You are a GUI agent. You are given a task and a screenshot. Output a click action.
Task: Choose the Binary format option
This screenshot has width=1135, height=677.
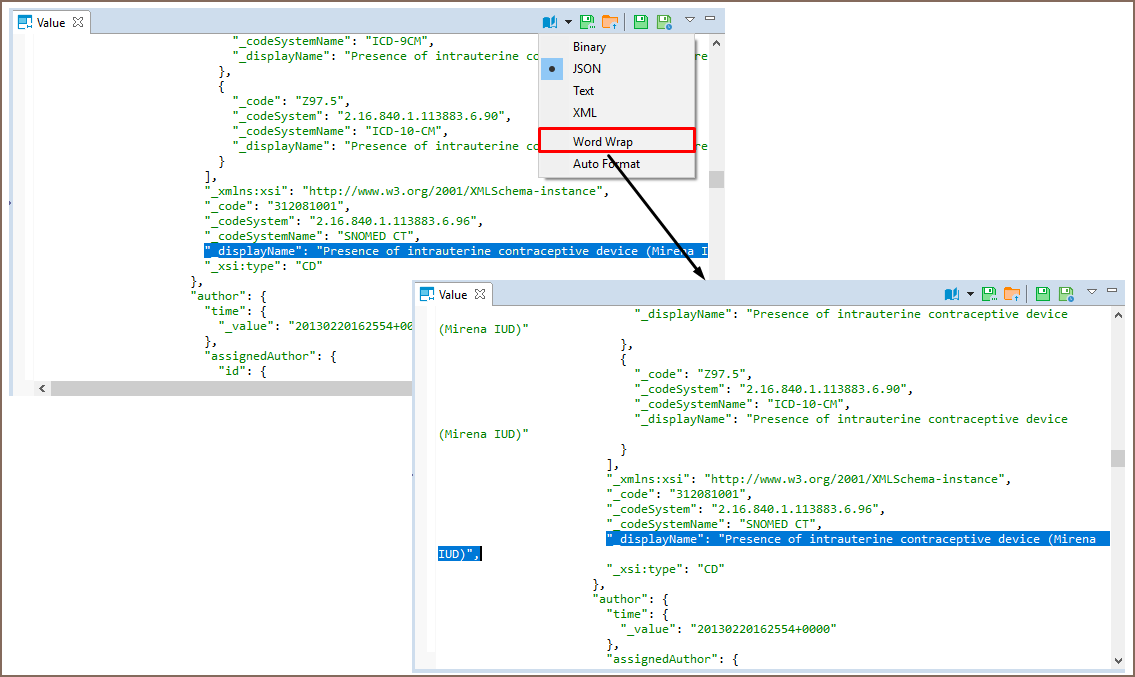589,47
